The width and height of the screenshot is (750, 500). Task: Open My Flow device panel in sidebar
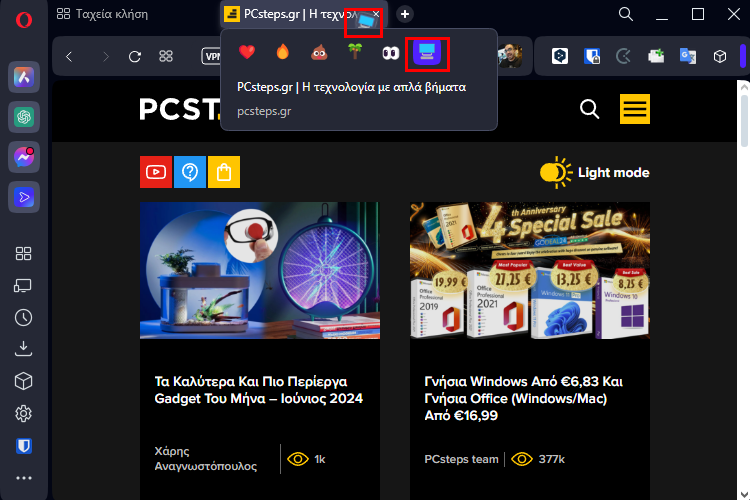(23, 286)
